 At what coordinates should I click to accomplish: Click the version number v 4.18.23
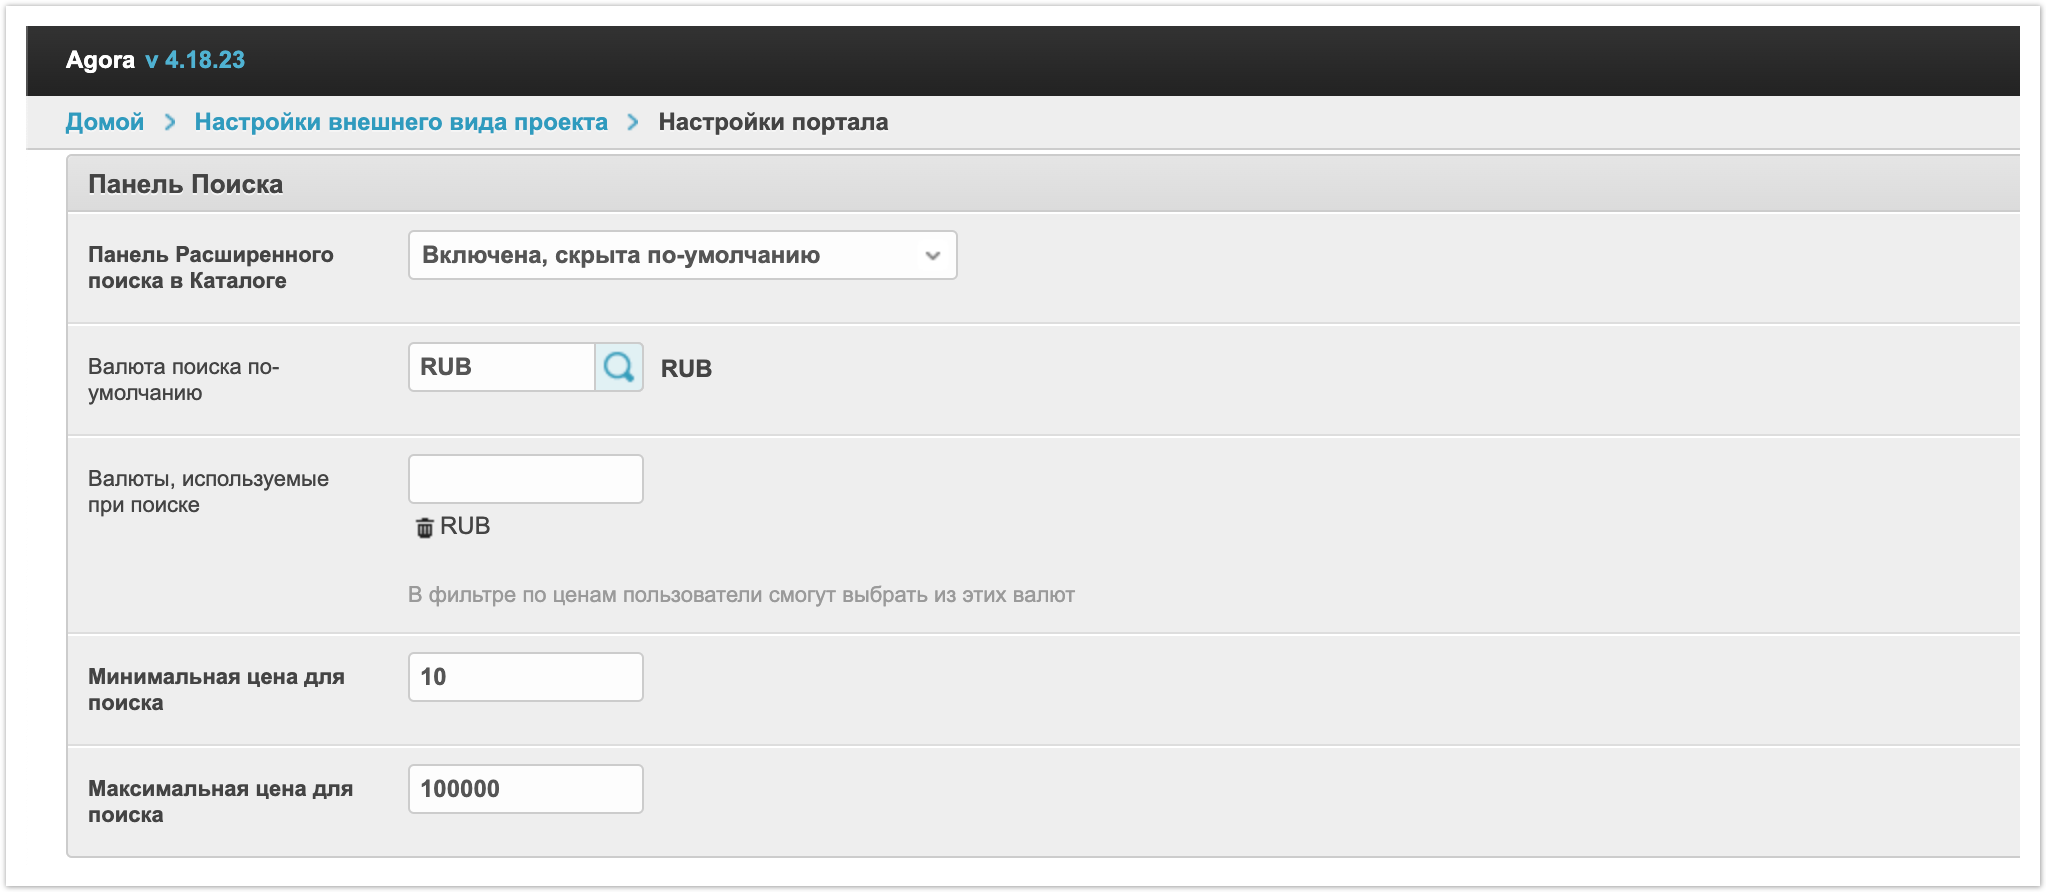[195, 60]
